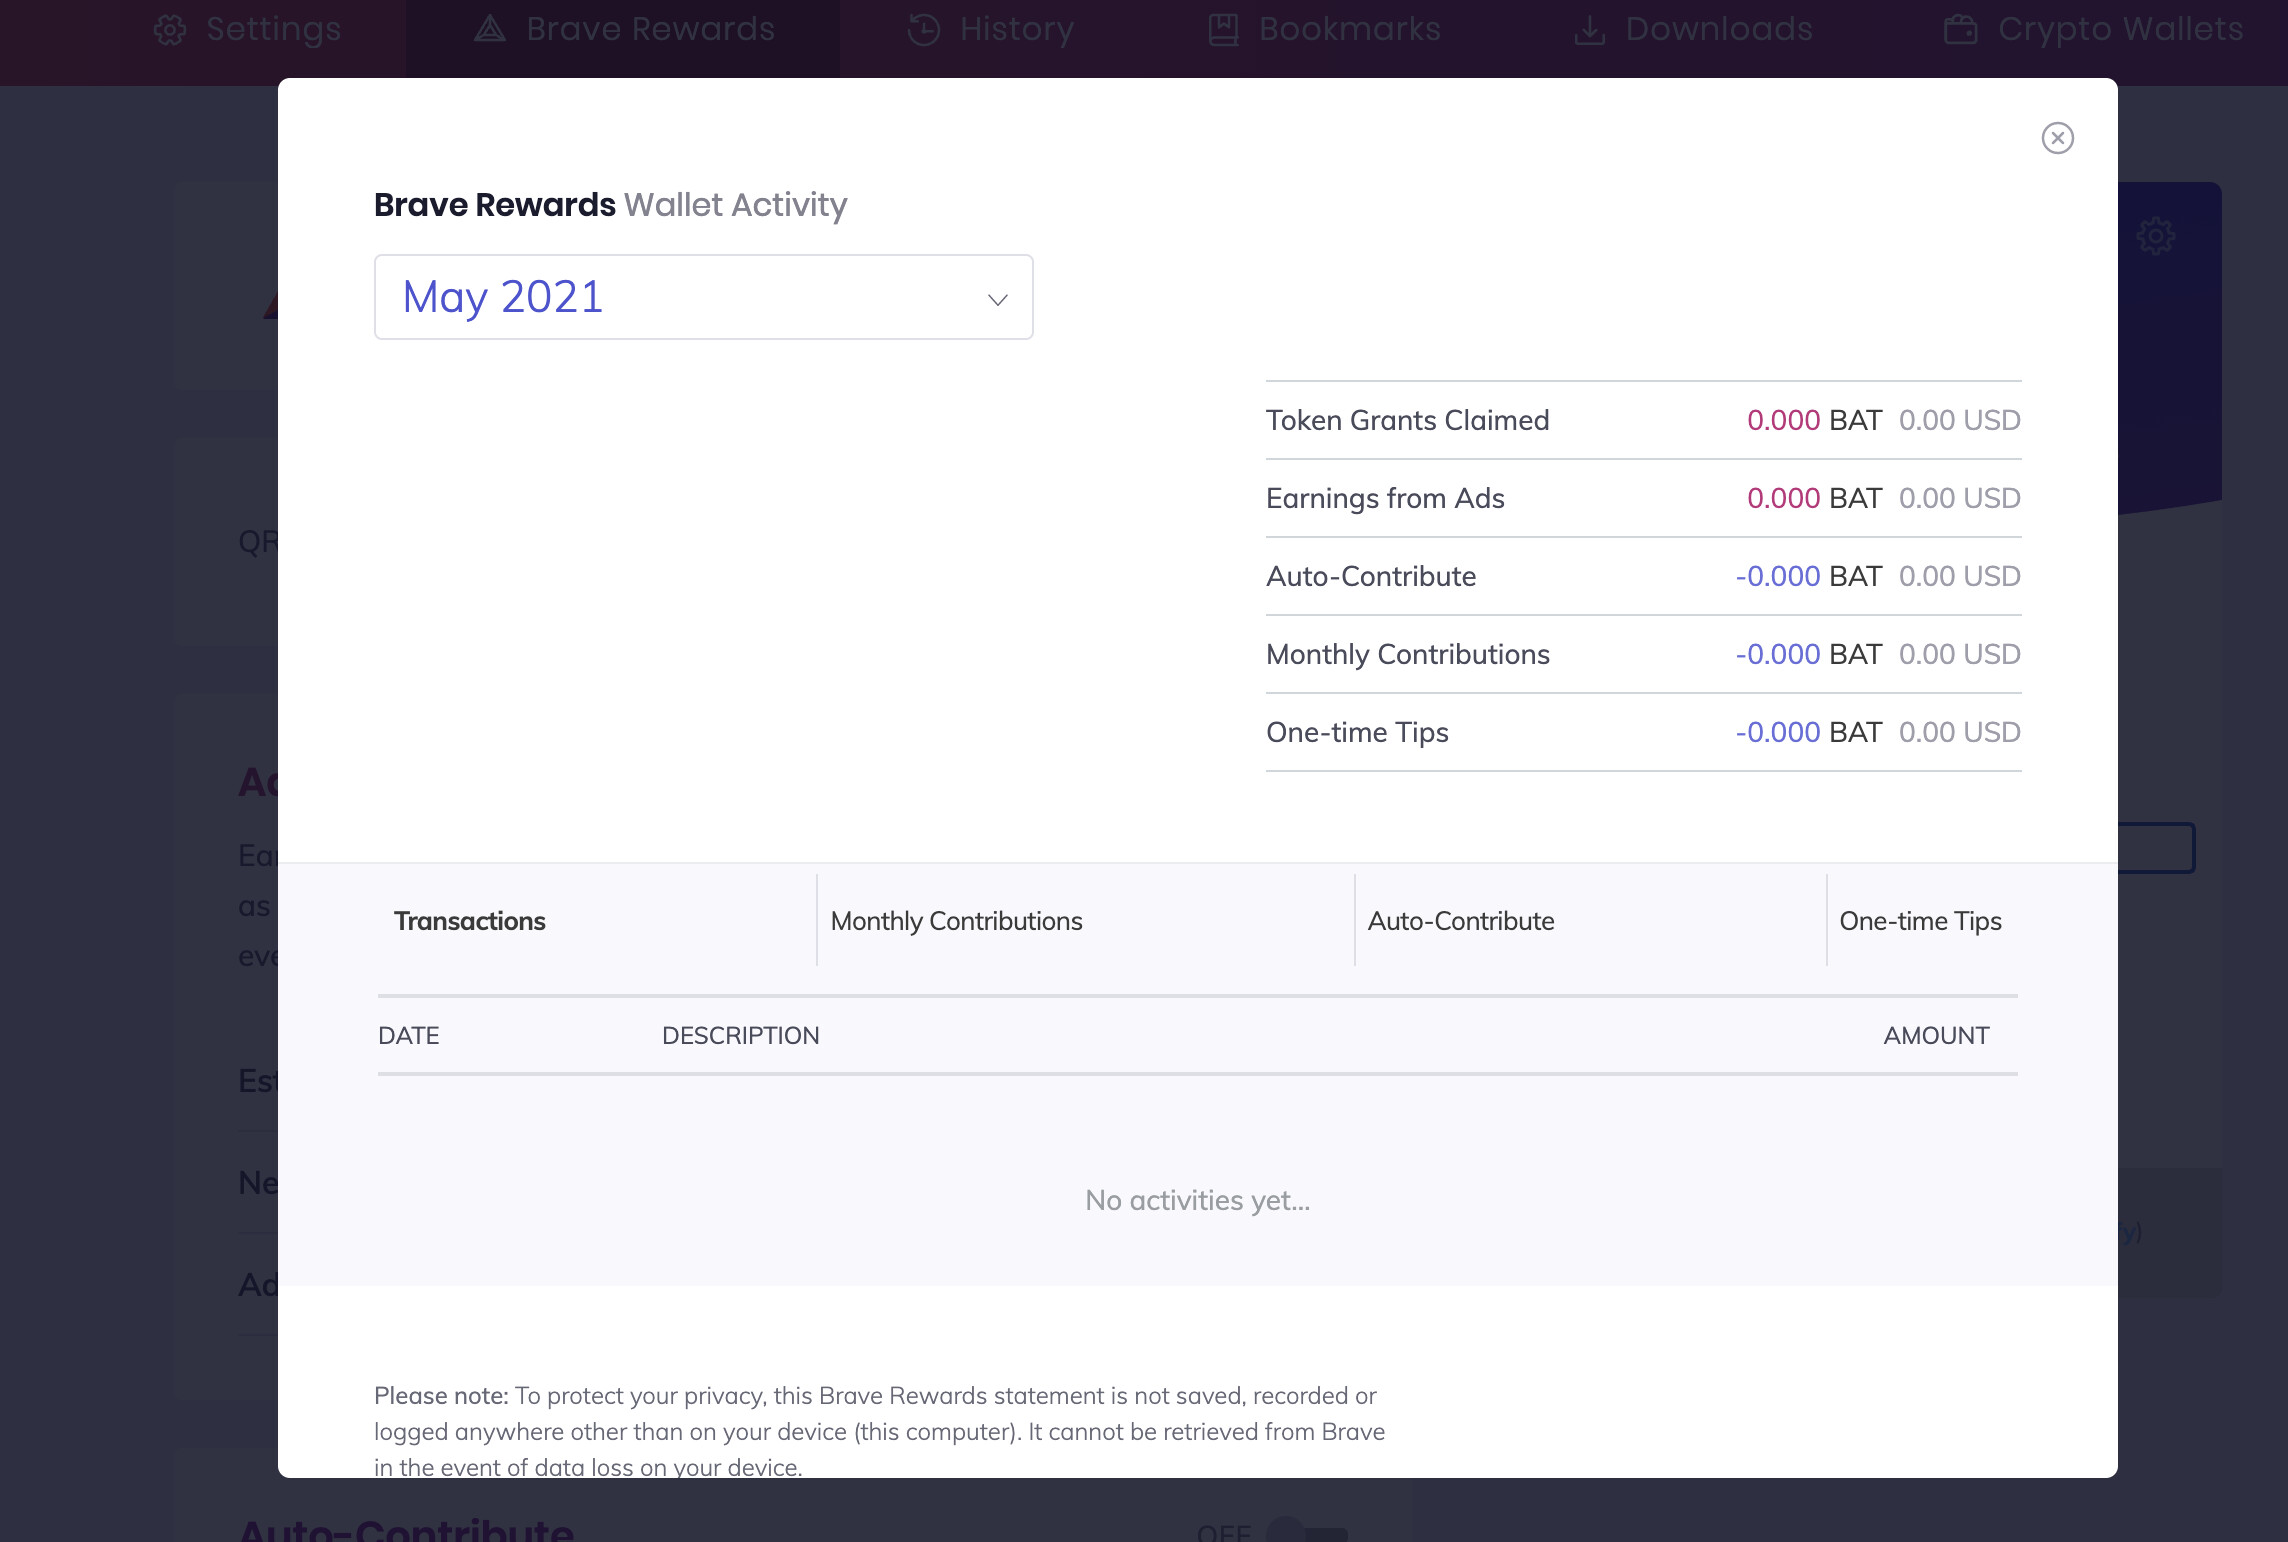The width and height of the screenshot is (2288, 1542).
Task: Click the Settings gear icon
Action: (x=170, y=30)
